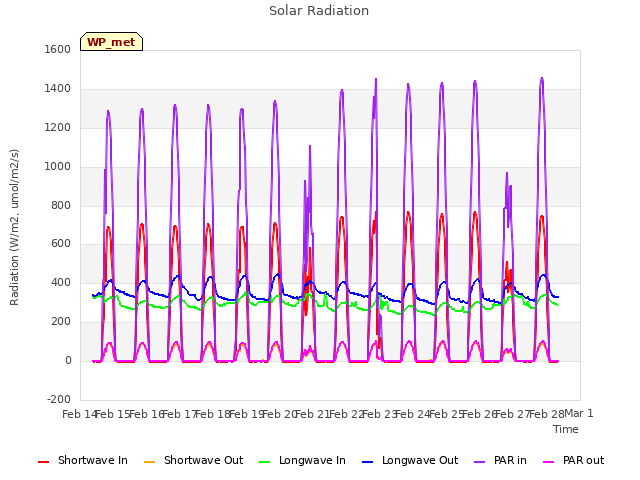Click the Solar Radiation chart title
The width and height of the screenshot is (640, 480).
319,11
